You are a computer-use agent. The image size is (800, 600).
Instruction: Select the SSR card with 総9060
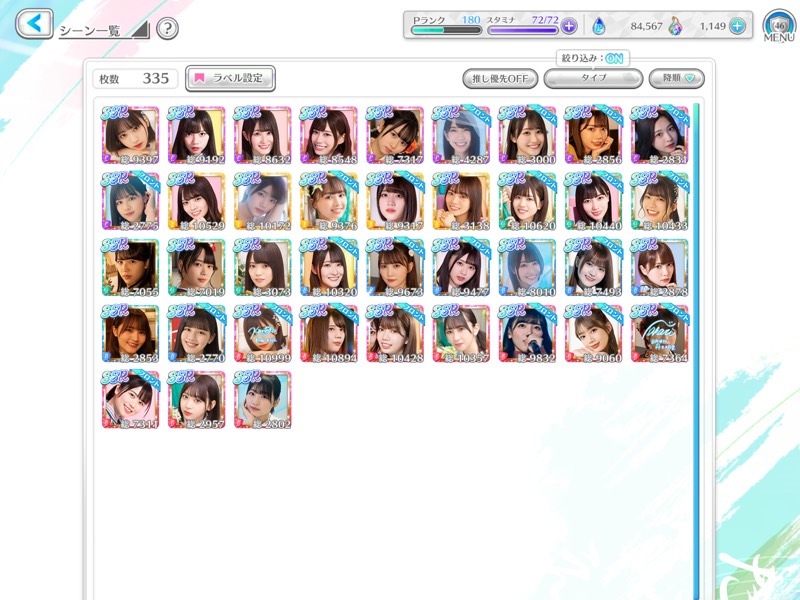[x=593, y=334]
